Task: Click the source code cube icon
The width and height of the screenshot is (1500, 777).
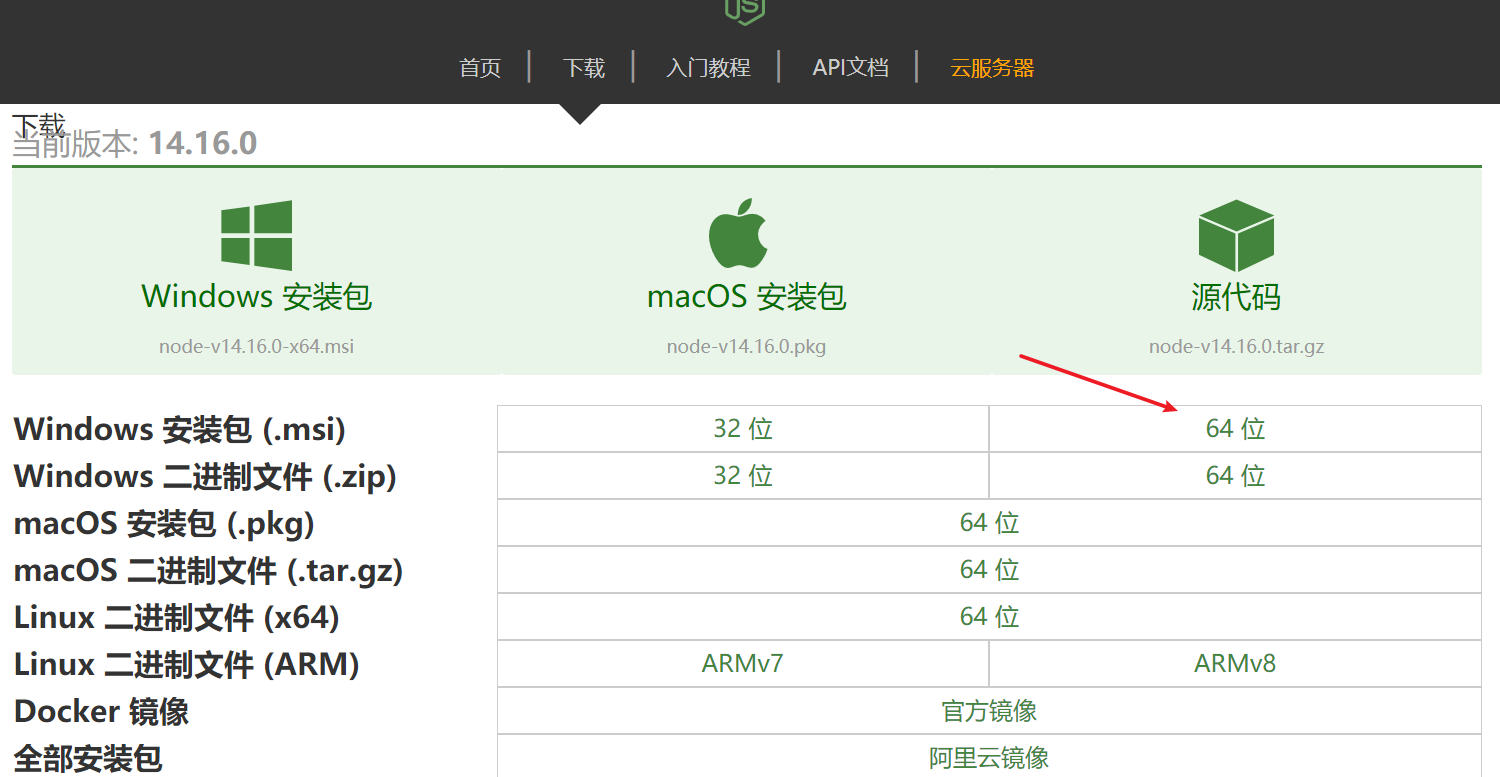Action: pyautogui.click(x=1236, y=235)
